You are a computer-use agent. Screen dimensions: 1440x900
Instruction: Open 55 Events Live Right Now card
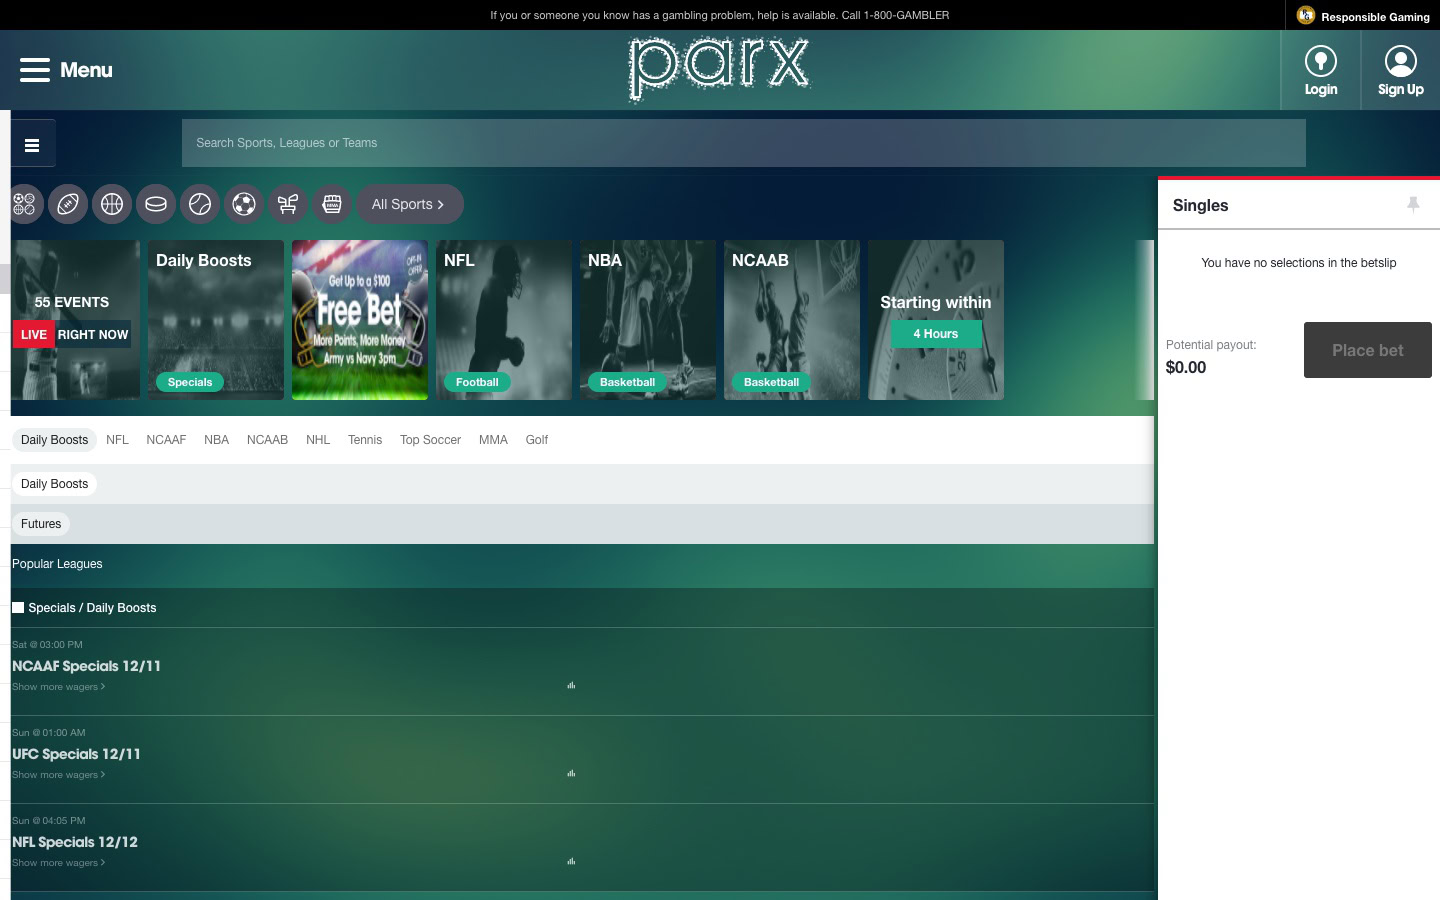point(75,320)
